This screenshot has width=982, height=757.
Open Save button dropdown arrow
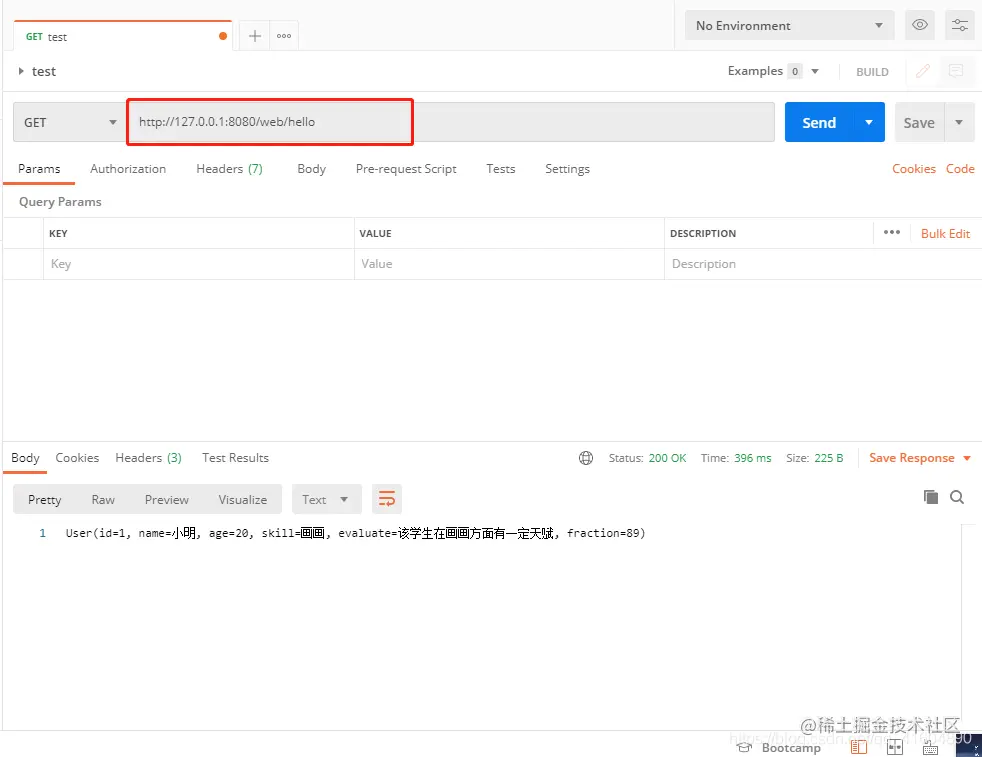(959, 122)
